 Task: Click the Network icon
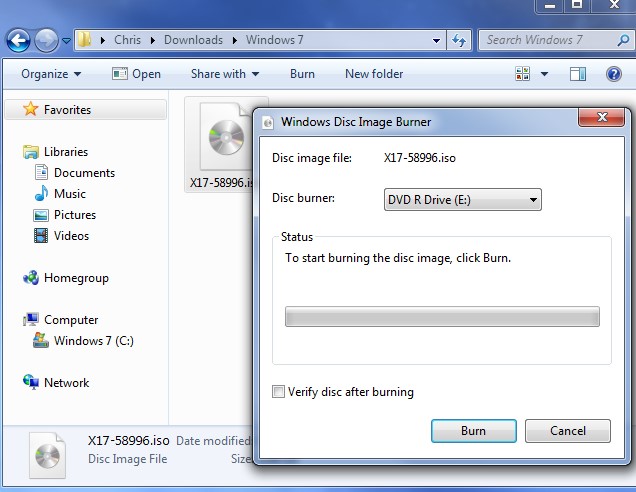point(31,382)
